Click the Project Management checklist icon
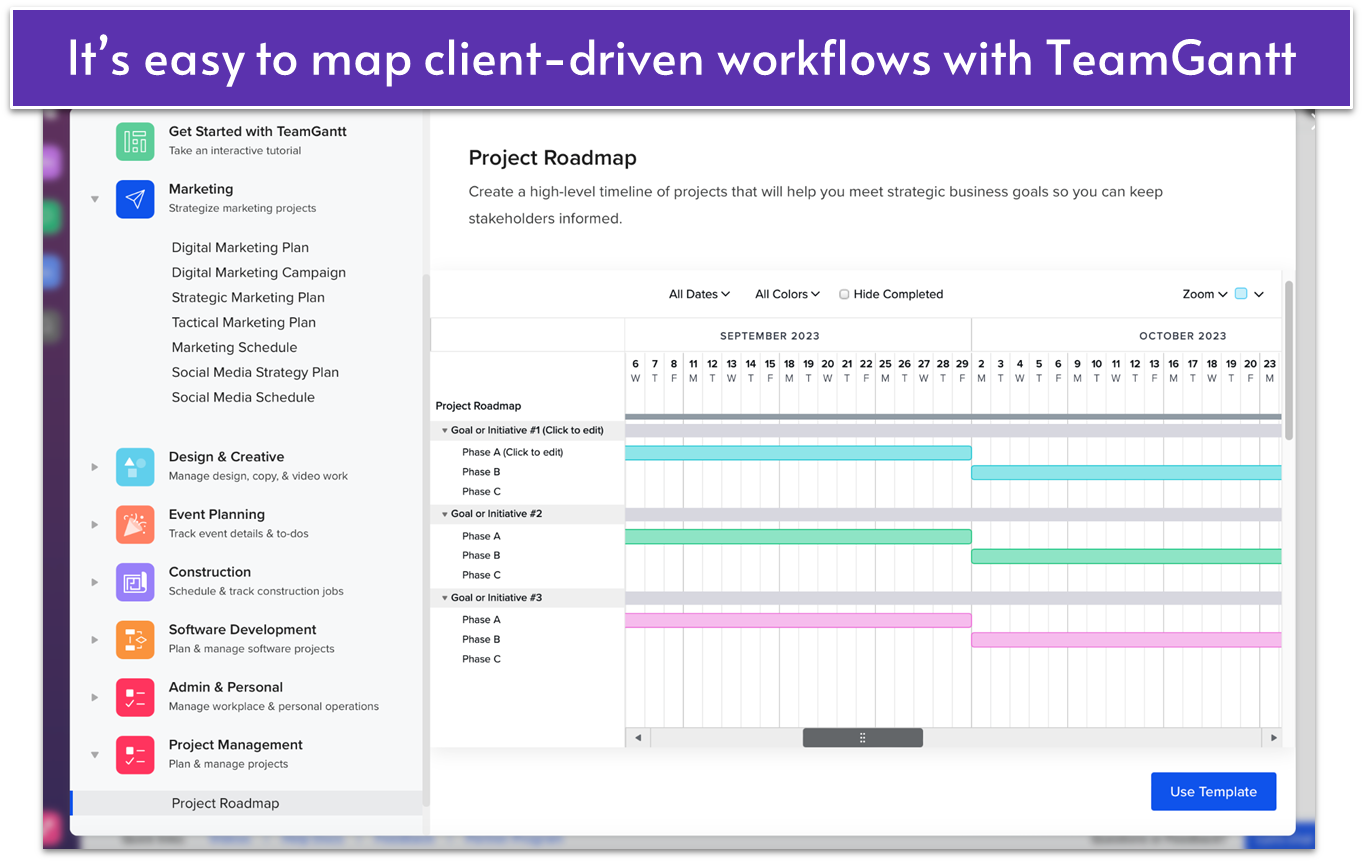1363x862 pixels. (135, 755)
